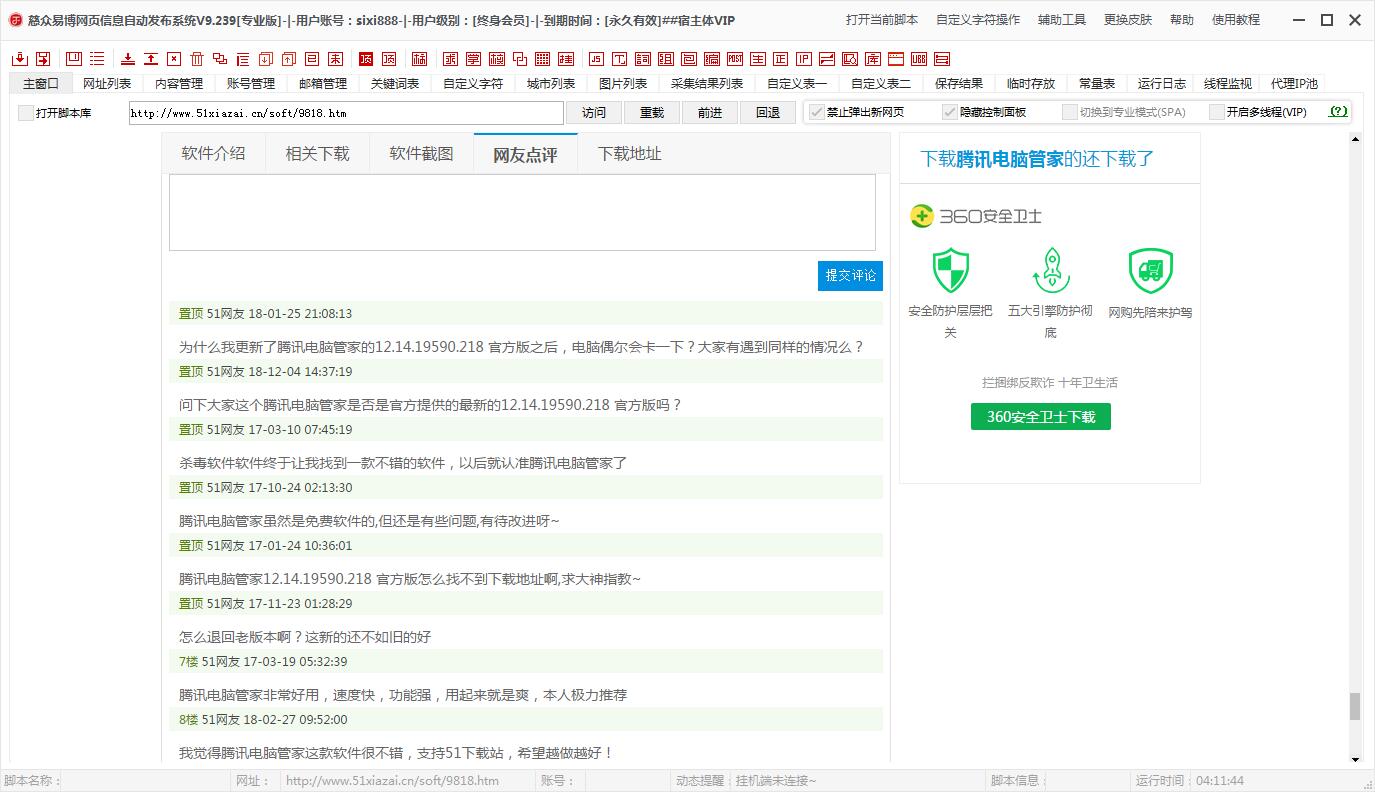Viewport: 1375px width, 792px height.
Task: Click the 360安全卫士下载 green button
Action: coord(1041,417)
